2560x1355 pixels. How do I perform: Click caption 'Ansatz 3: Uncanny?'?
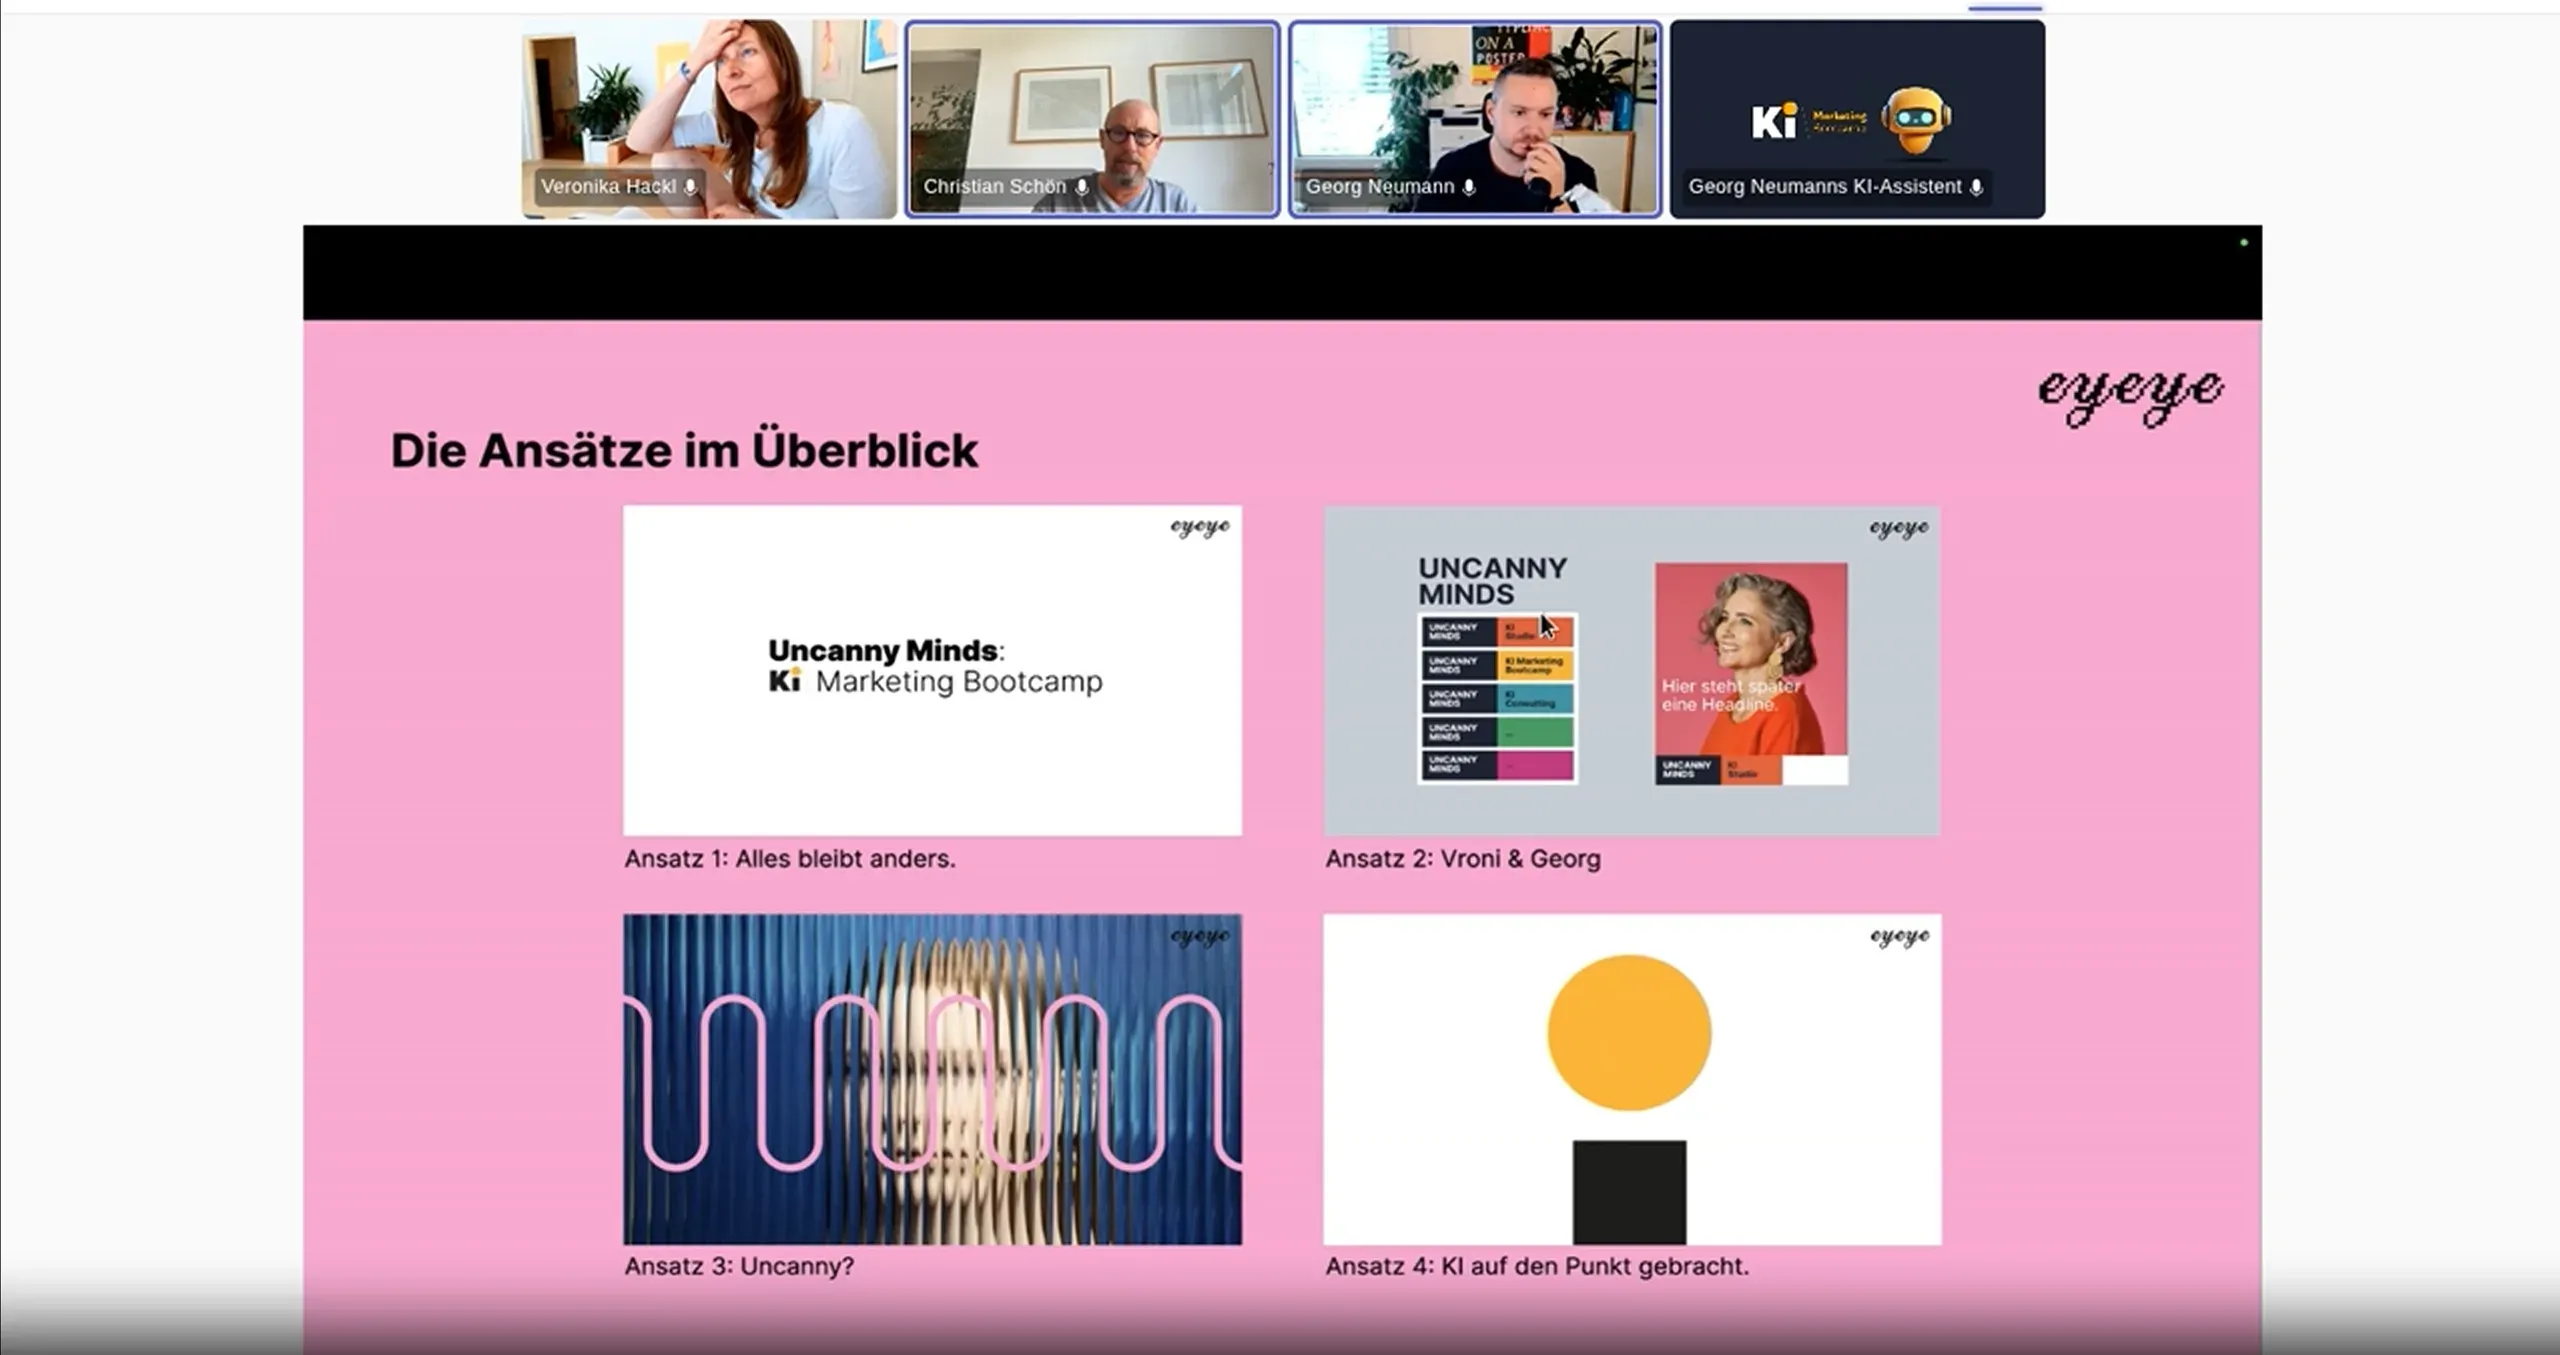pos(739,1266)
